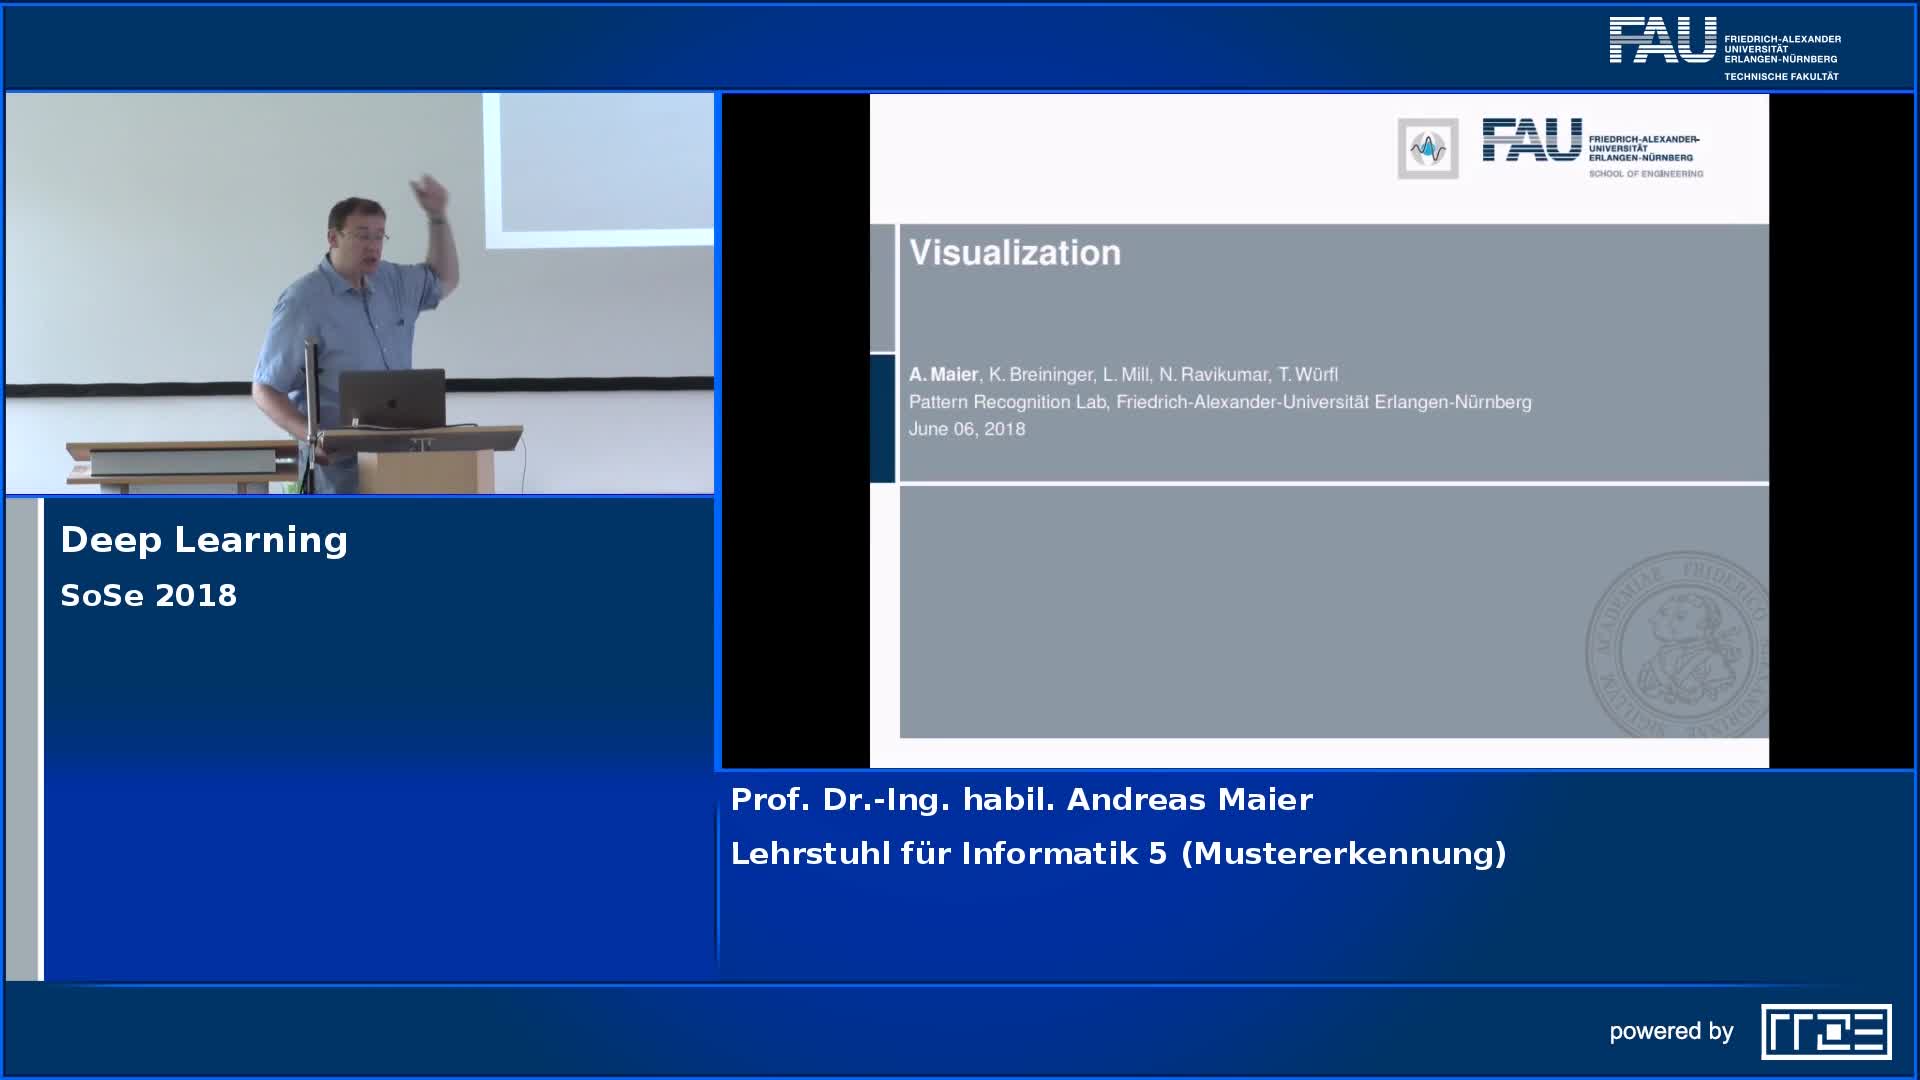
Task: Click 'TECHNISCHE FAKULTÄT' text in top banner
Action: point(1781,77)
